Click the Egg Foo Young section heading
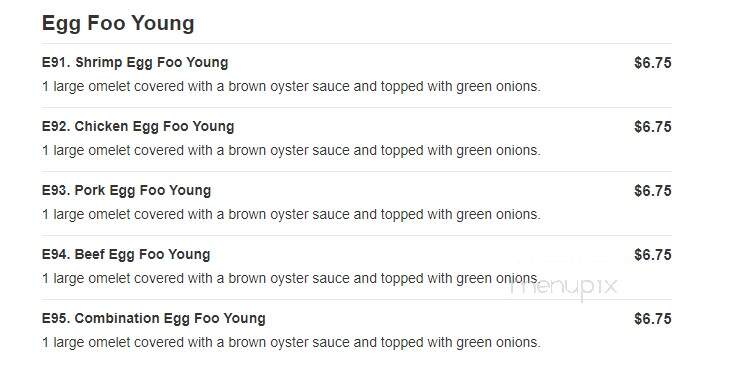The image size is (743, 369). pos(118,24)
